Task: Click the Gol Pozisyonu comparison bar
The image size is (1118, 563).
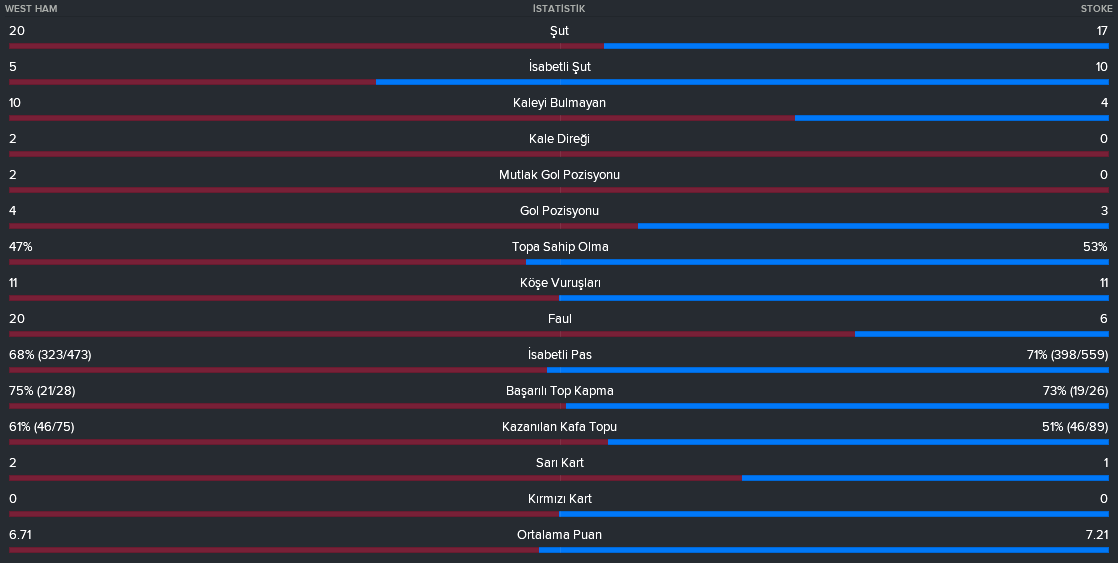Action: pos(559,226)
